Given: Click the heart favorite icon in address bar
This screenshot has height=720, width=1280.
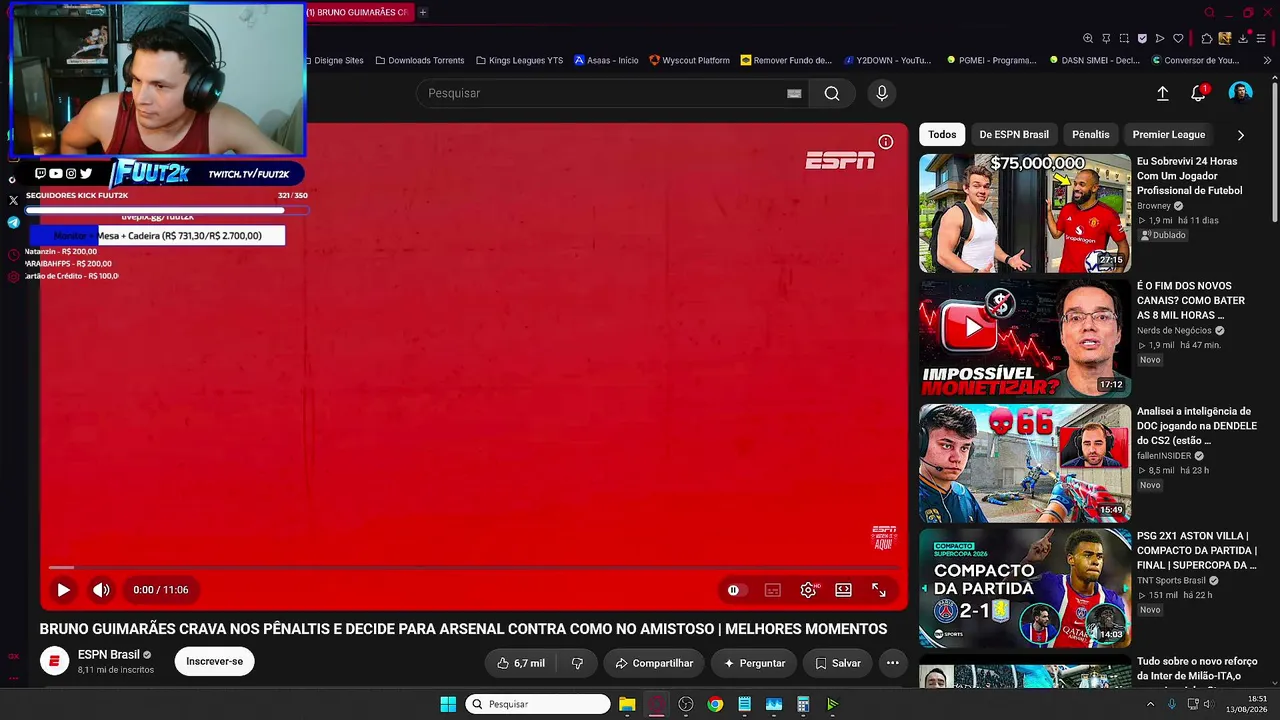Looking at the screenshot, I should [x=1178, y=38].
